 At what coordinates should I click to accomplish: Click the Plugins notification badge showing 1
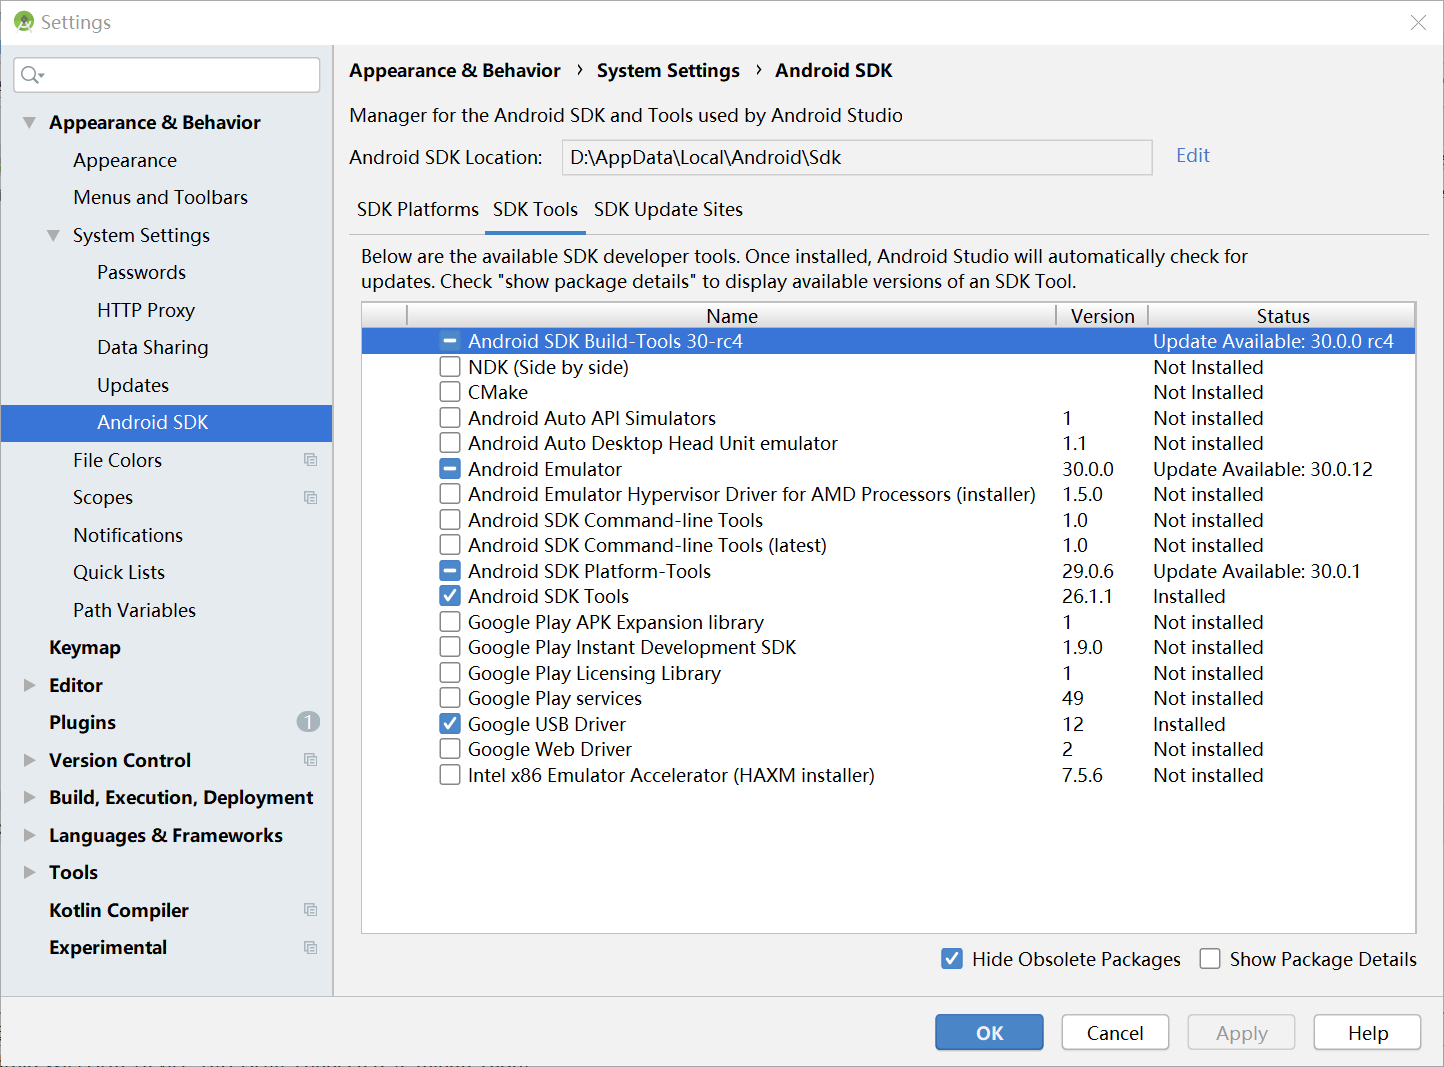(x=308, y=722)
